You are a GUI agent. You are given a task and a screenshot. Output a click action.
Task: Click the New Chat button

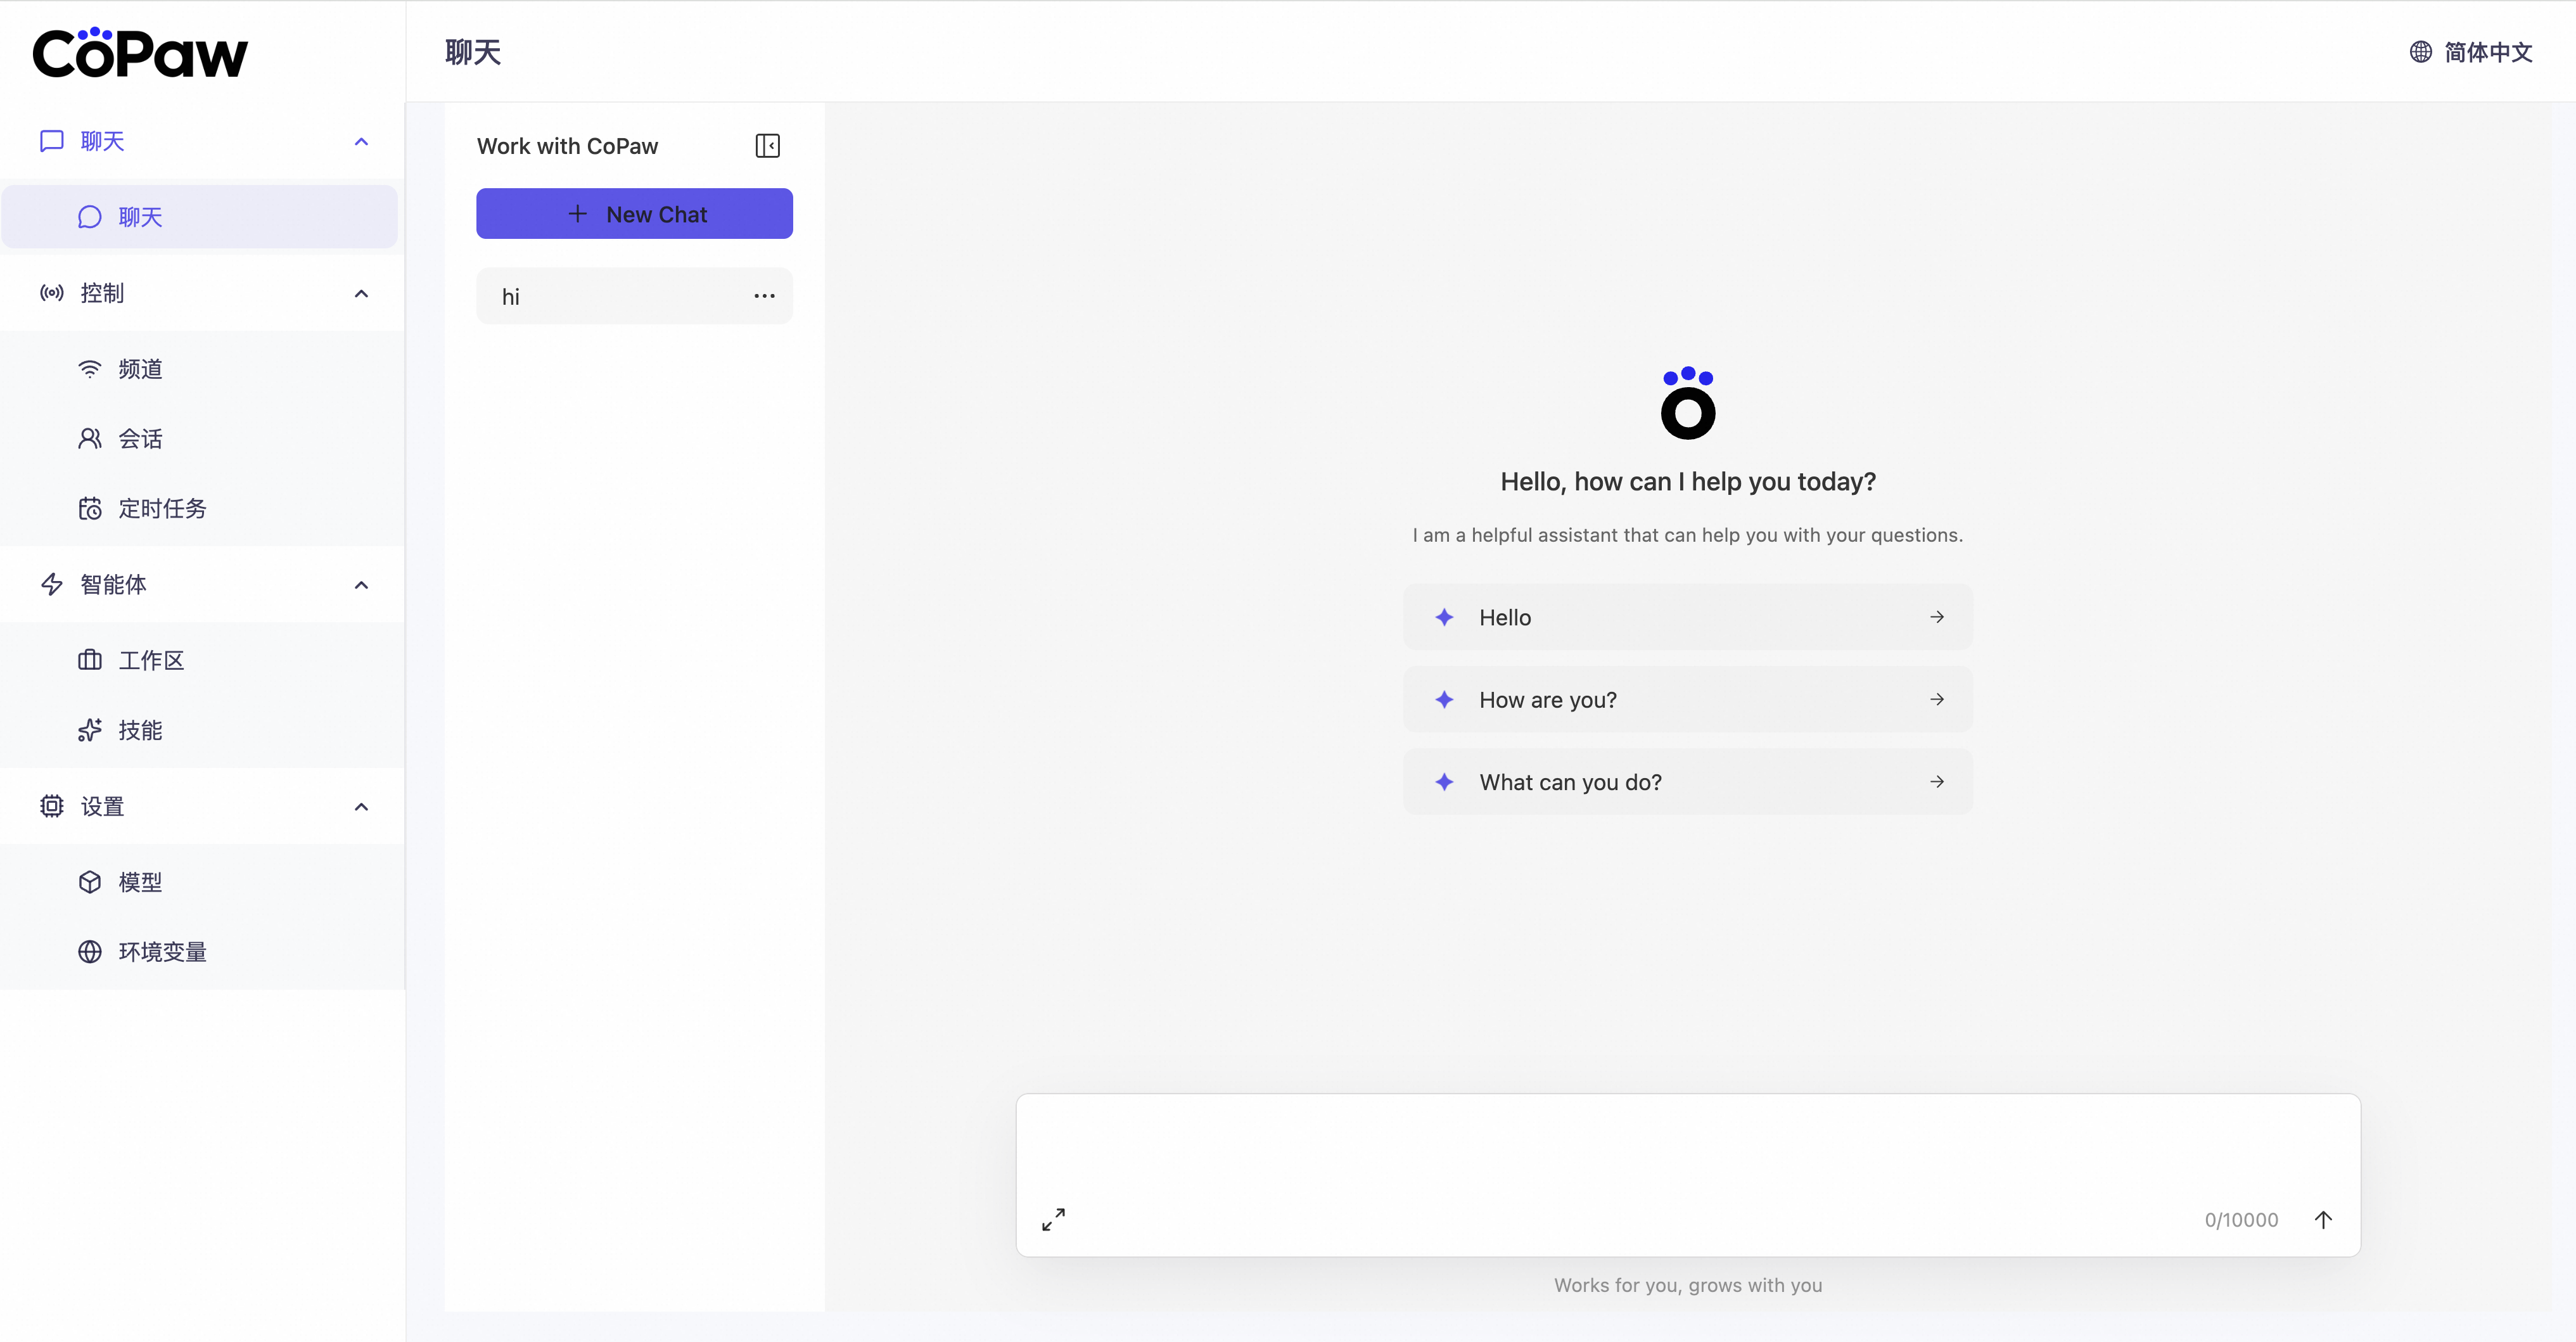point(634,214)
